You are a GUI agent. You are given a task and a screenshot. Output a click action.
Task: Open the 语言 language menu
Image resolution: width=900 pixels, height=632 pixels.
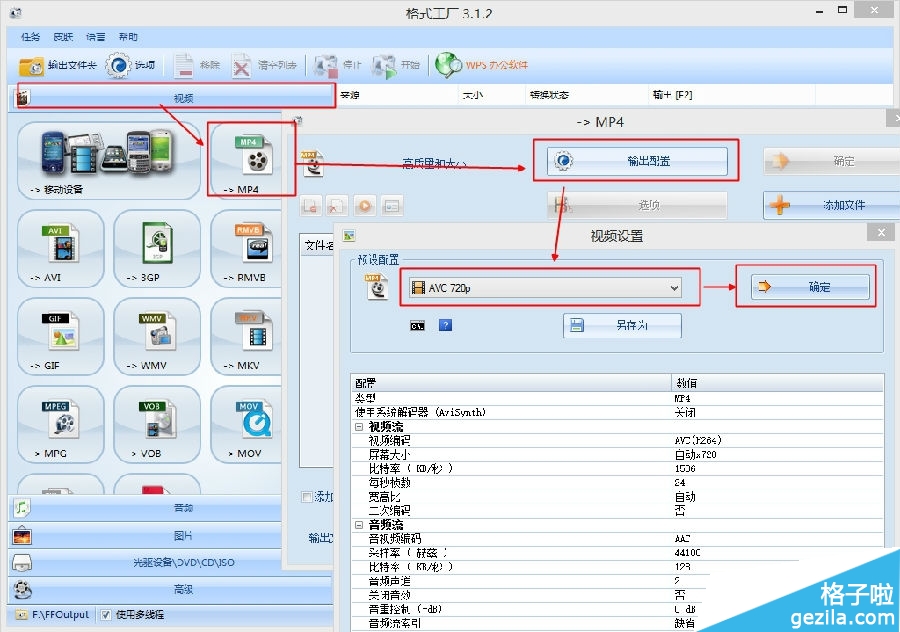click(95, 37)
